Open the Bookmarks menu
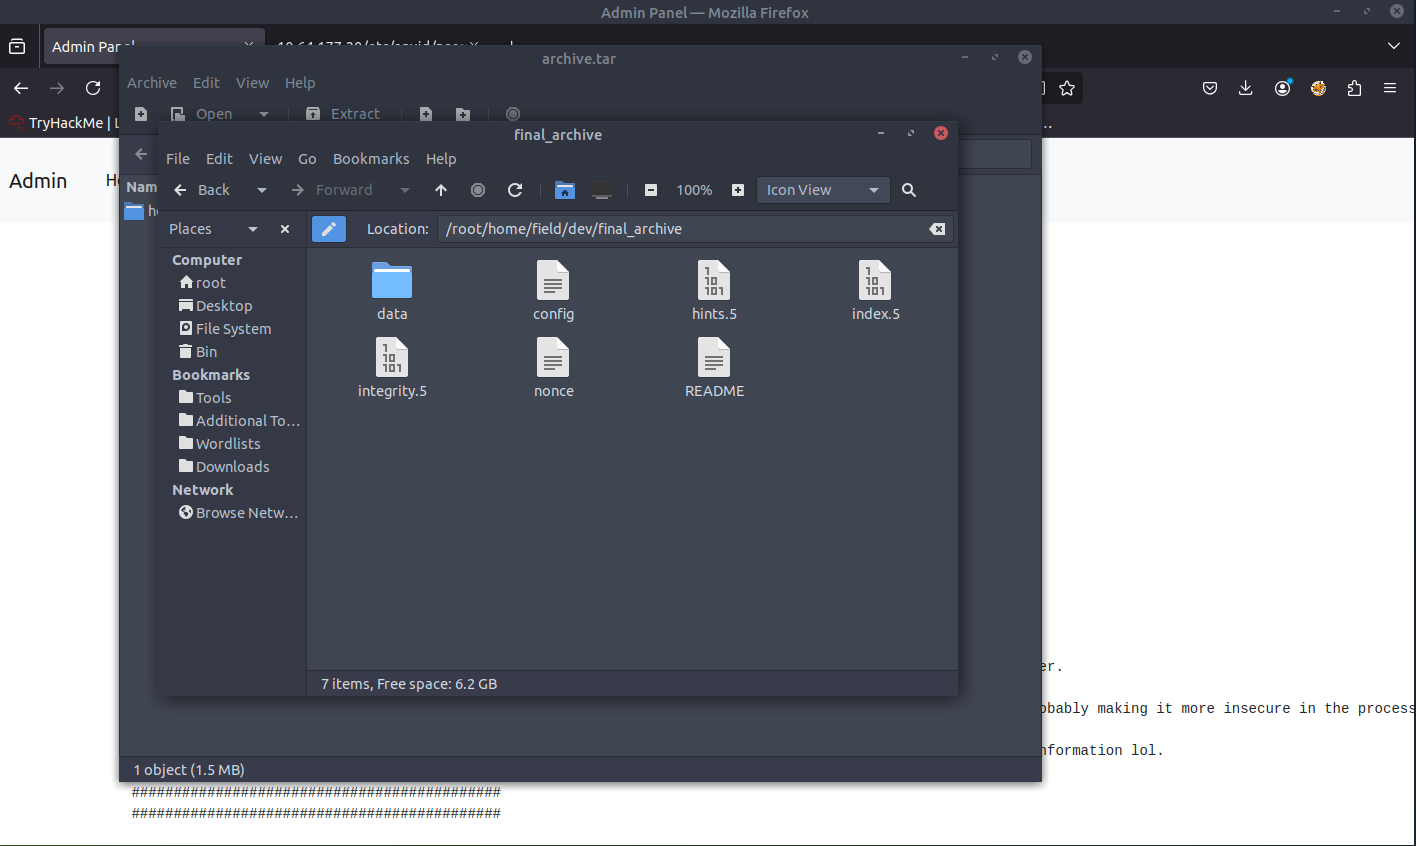 [x=371, y=159]
